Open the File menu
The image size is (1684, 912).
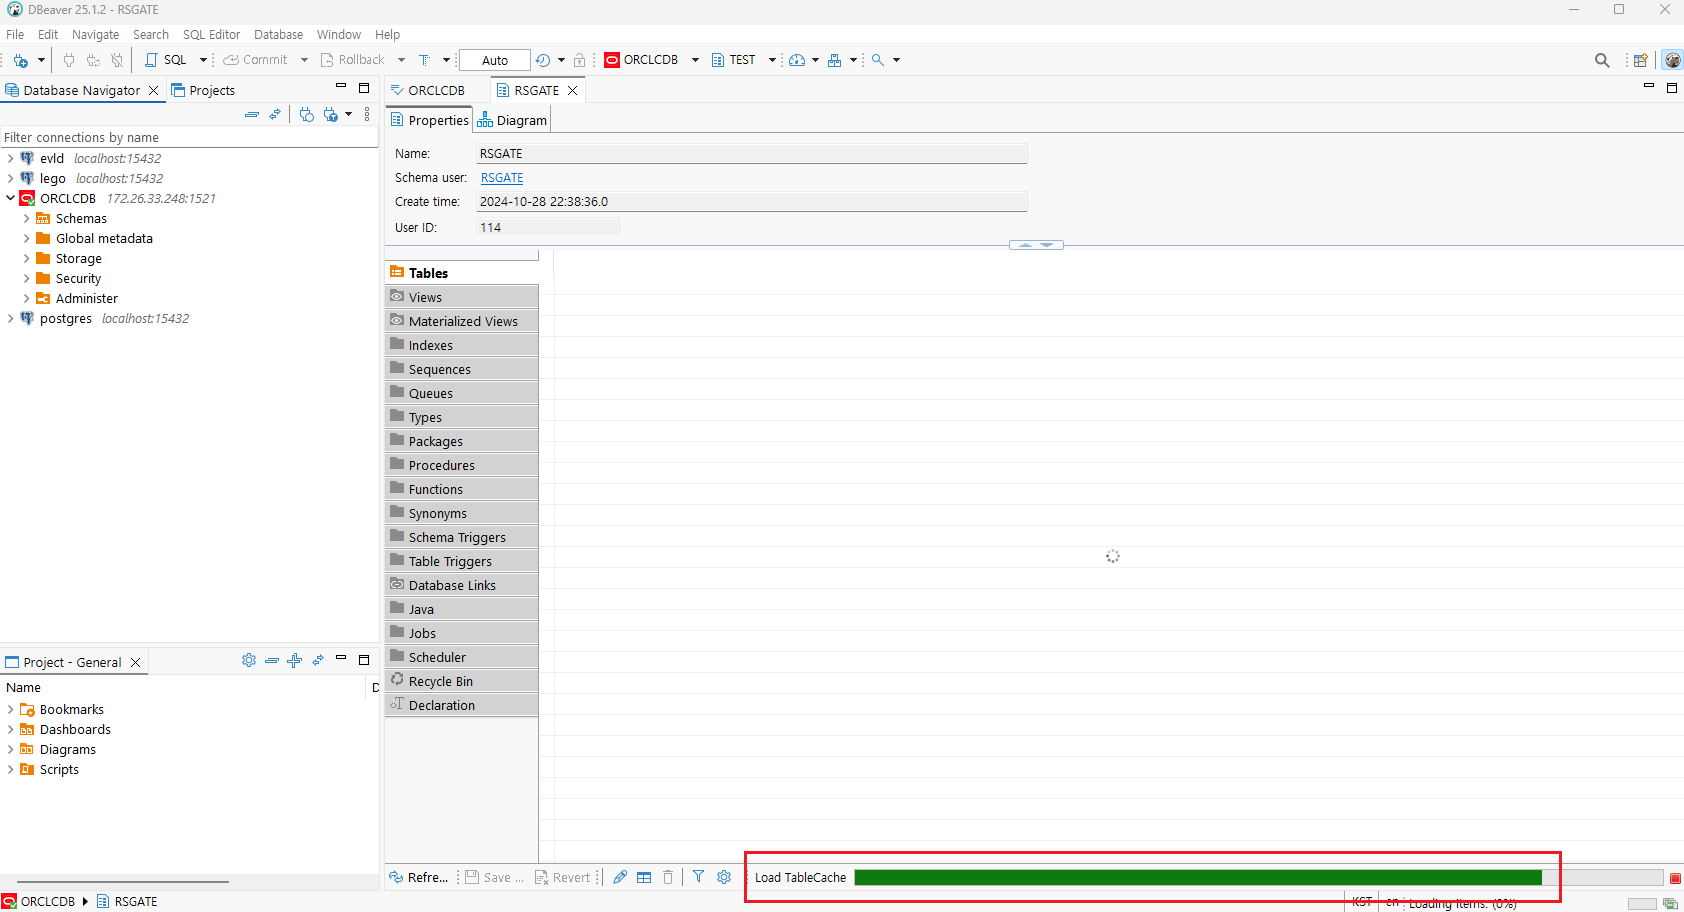(x=15, y=34)
